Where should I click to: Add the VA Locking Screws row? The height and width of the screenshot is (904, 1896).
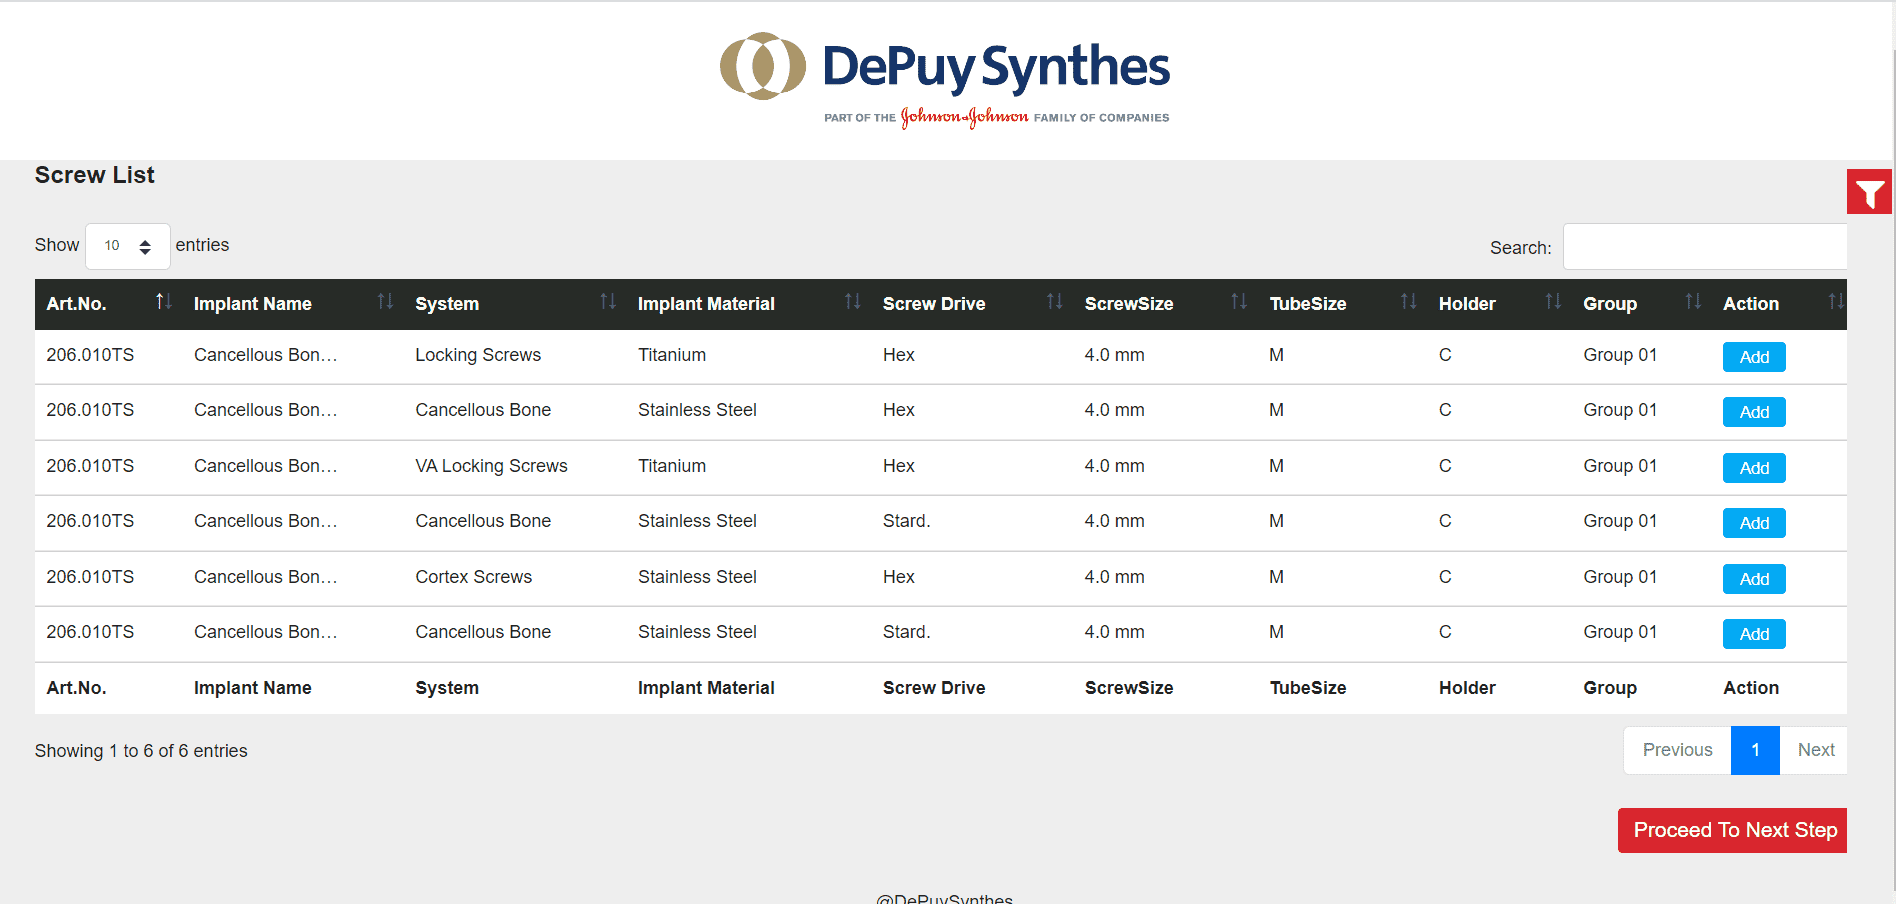[x=1754, y=468]
